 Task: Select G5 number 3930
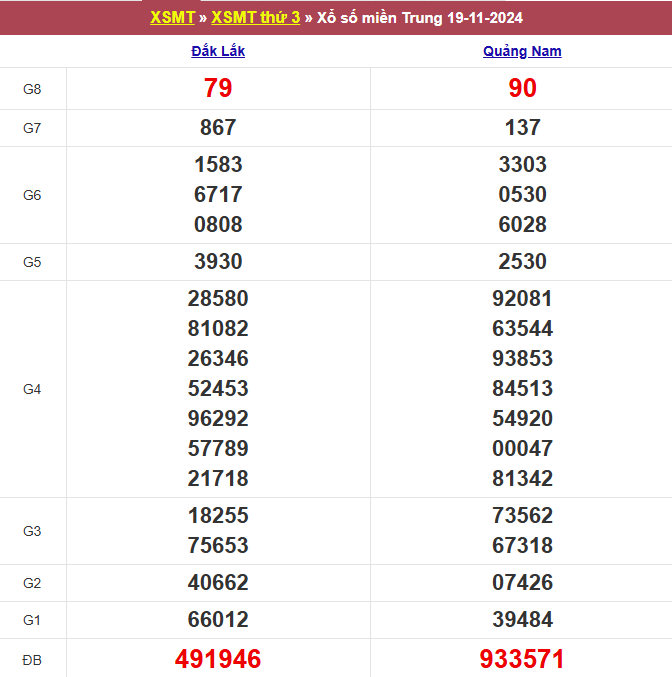coord(218,261)
